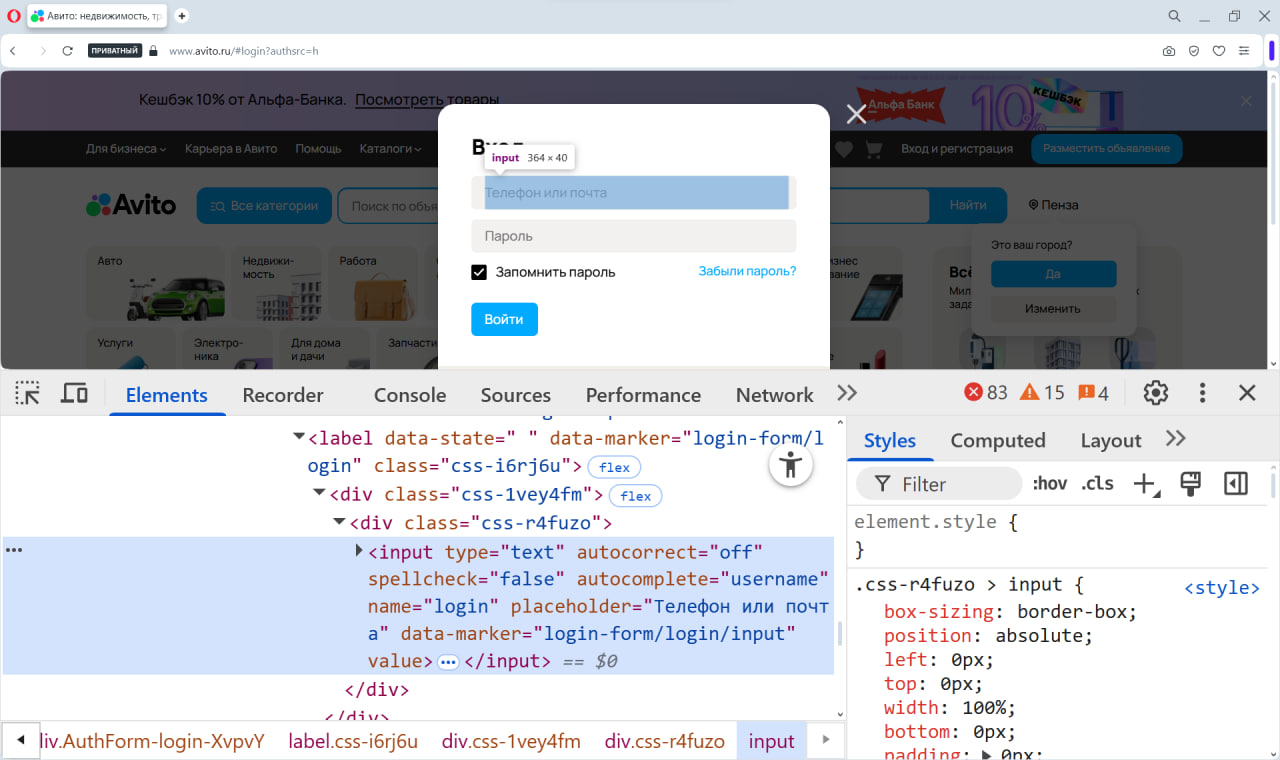Reload the page with refresh icon

point(68,51)
